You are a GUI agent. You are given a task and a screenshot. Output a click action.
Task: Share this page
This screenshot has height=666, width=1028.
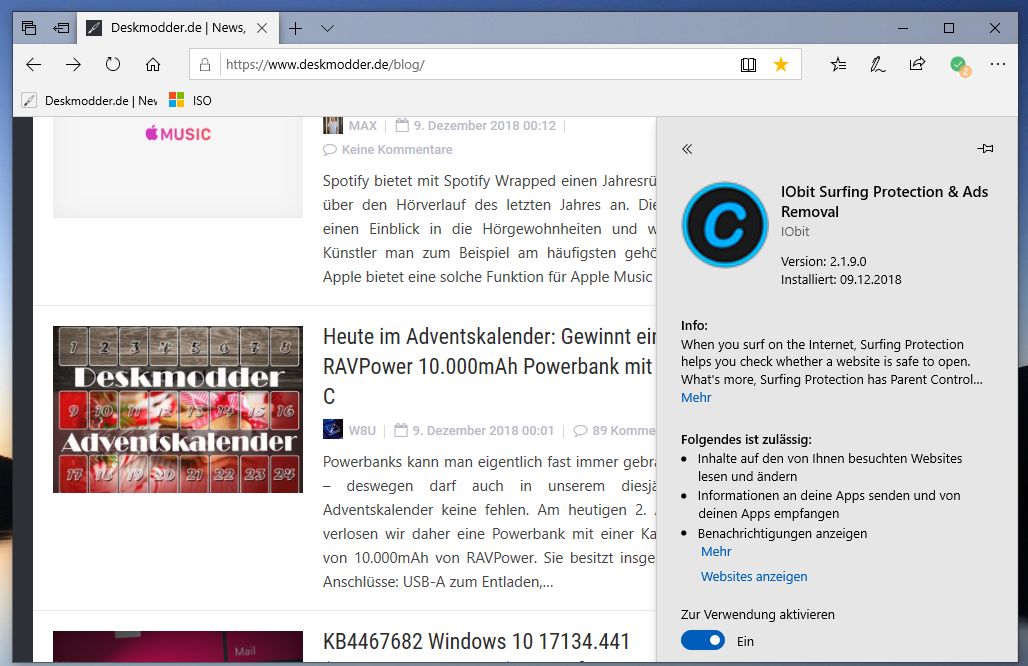(x=917, y=64)
